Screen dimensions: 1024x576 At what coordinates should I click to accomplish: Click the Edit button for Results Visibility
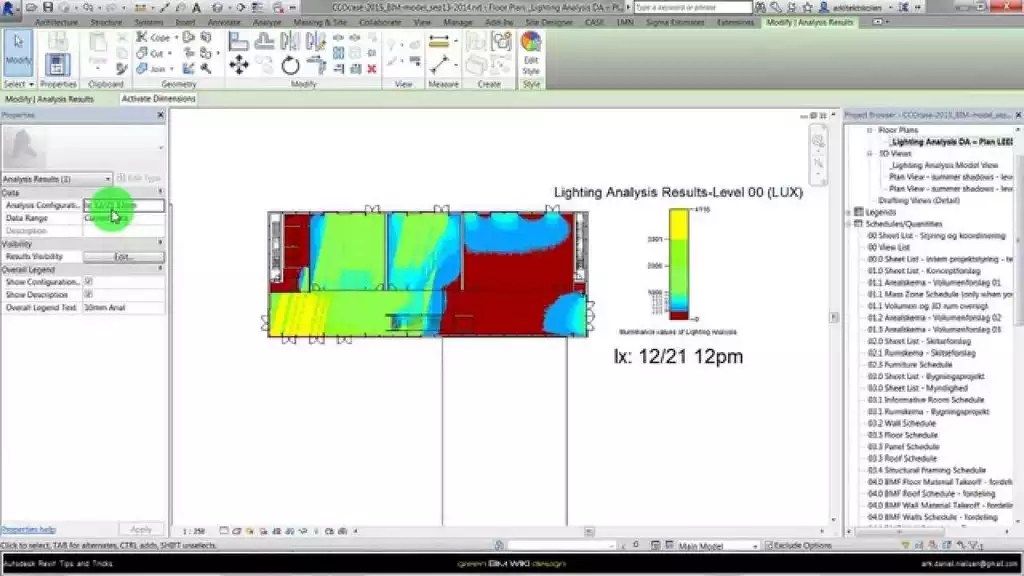(124, 257)
